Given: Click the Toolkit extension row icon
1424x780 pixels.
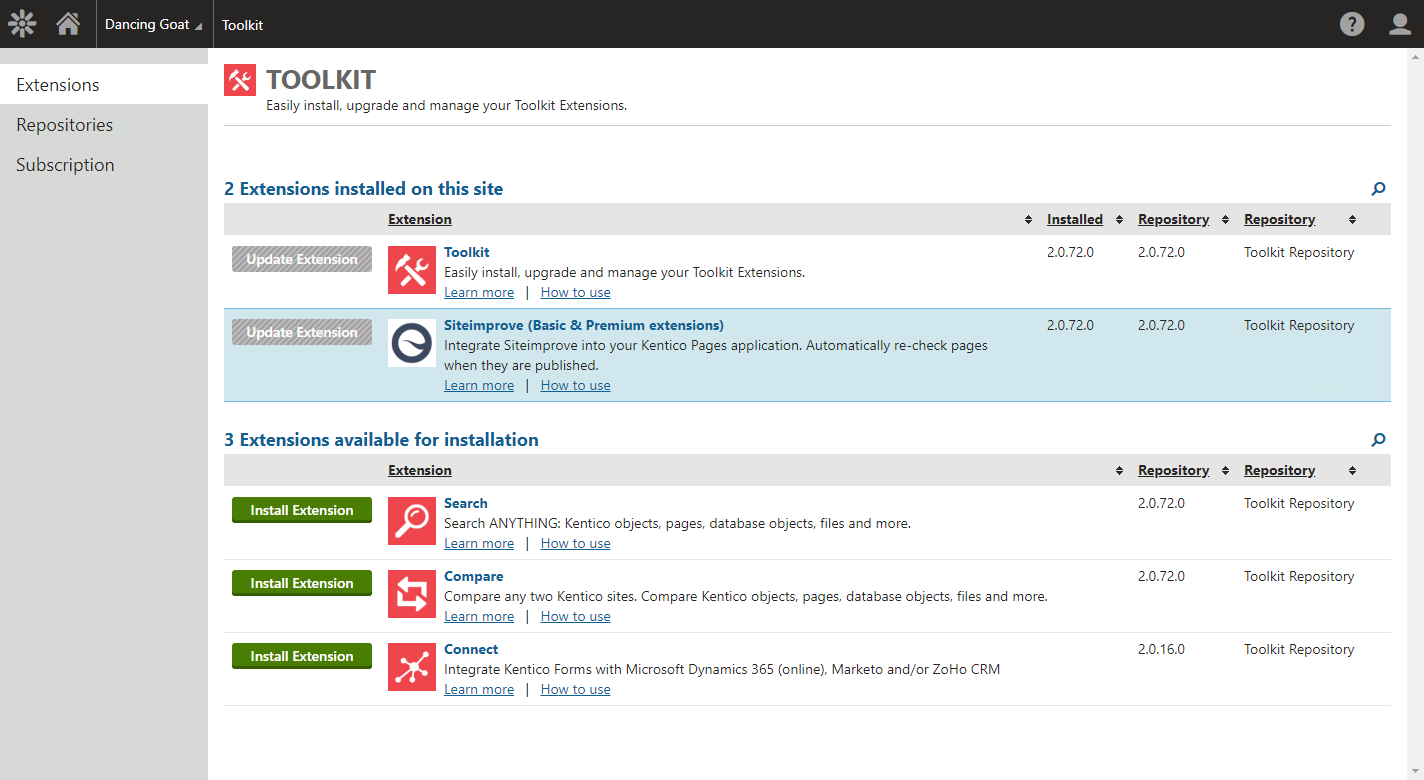Looking at the screenshot, I should [x=412, y=270].
